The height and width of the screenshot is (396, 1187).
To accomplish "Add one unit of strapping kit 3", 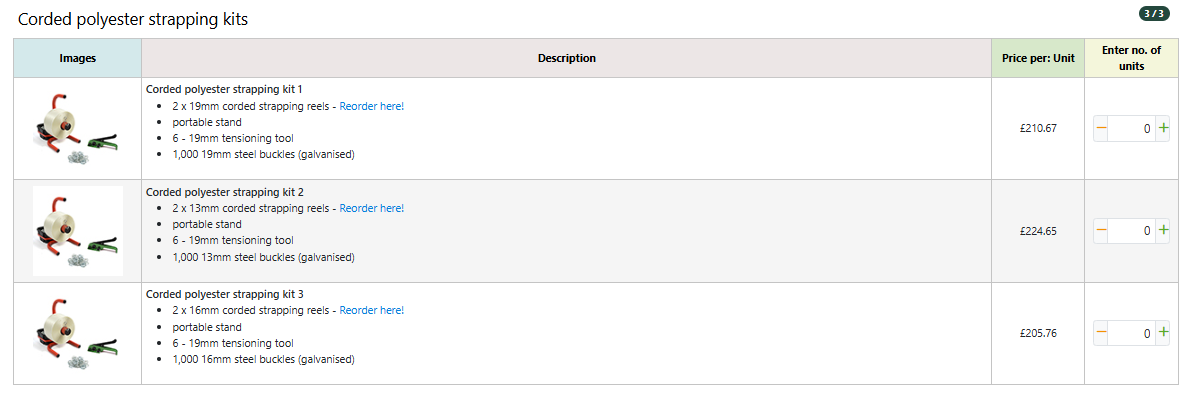I will tap(1163, 332).
